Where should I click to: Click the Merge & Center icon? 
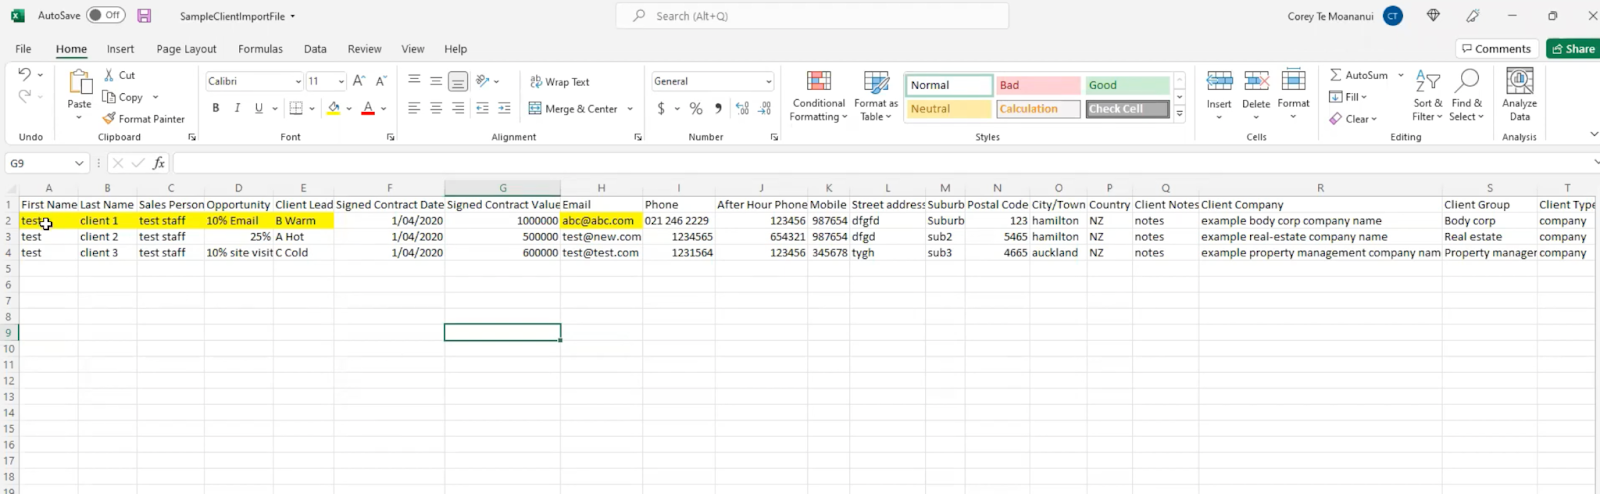coord(535,109)
